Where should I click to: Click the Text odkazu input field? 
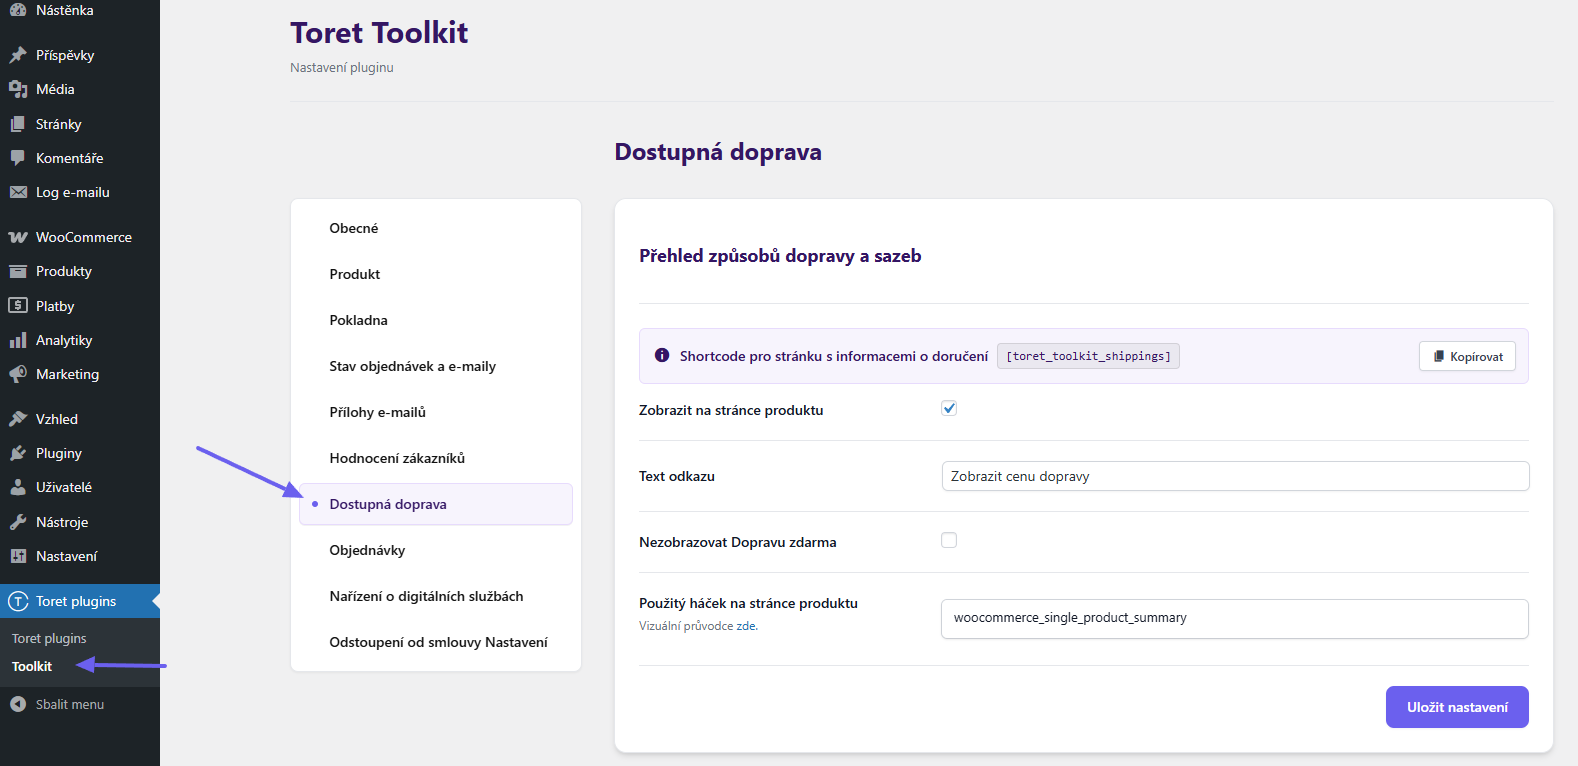tap(1235, 476)
